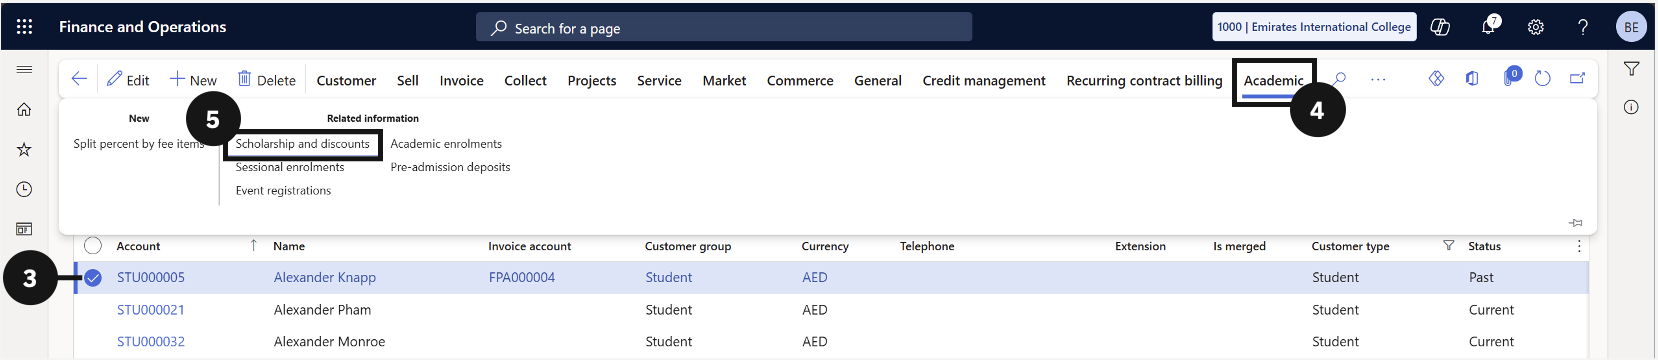Viewport: 1658px width, 360px height.
Task: Pin the action pane open
Action: point(1575,223)
